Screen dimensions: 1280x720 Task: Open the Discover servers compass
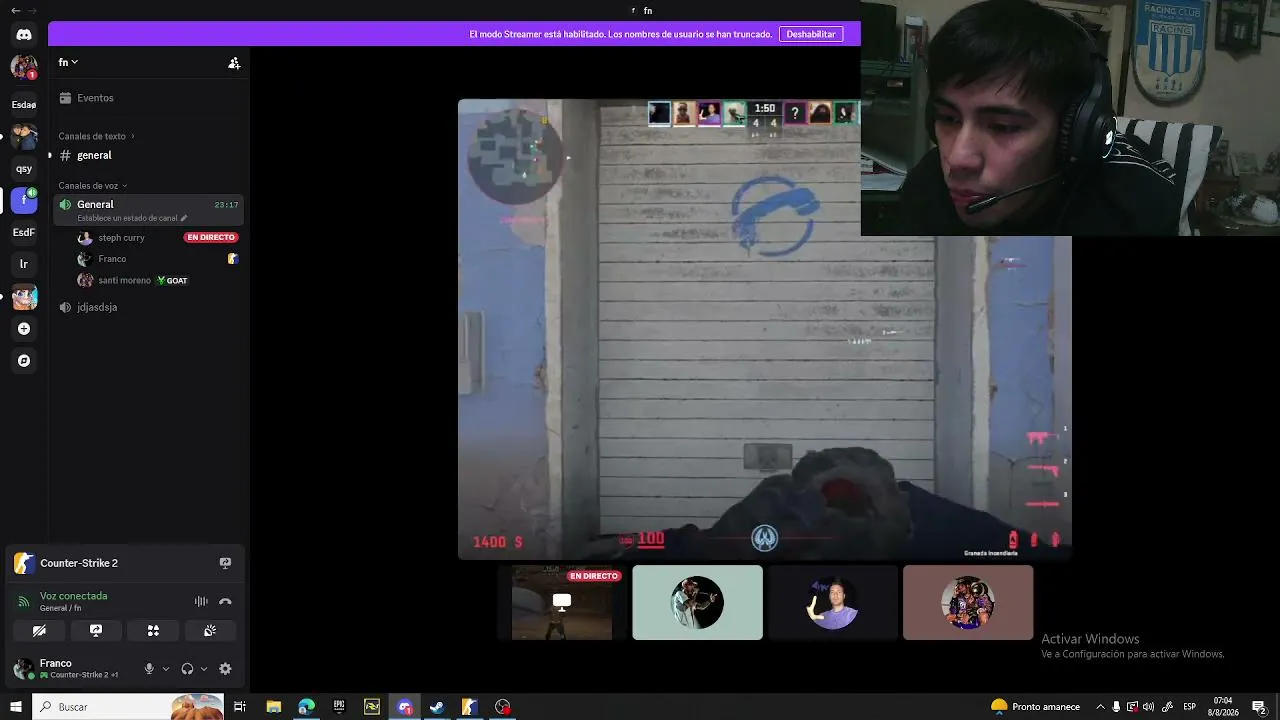tap(24, 361)
